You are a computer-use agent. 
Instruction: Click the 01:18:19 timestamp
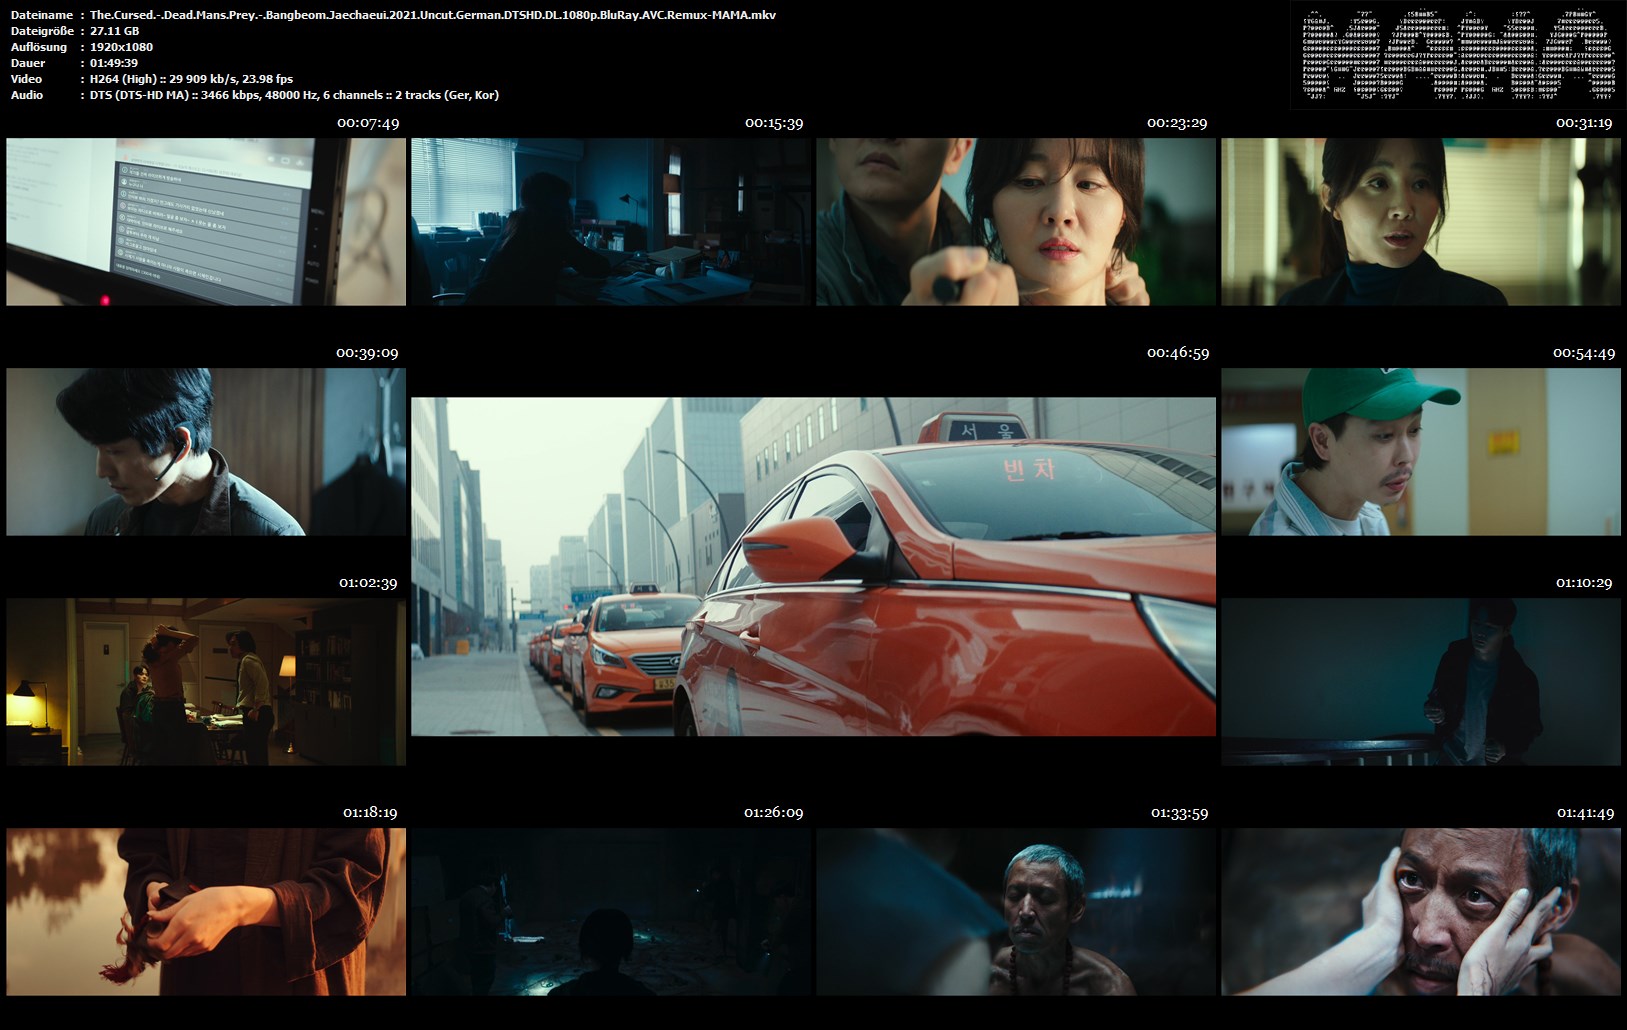click(370, 813)
